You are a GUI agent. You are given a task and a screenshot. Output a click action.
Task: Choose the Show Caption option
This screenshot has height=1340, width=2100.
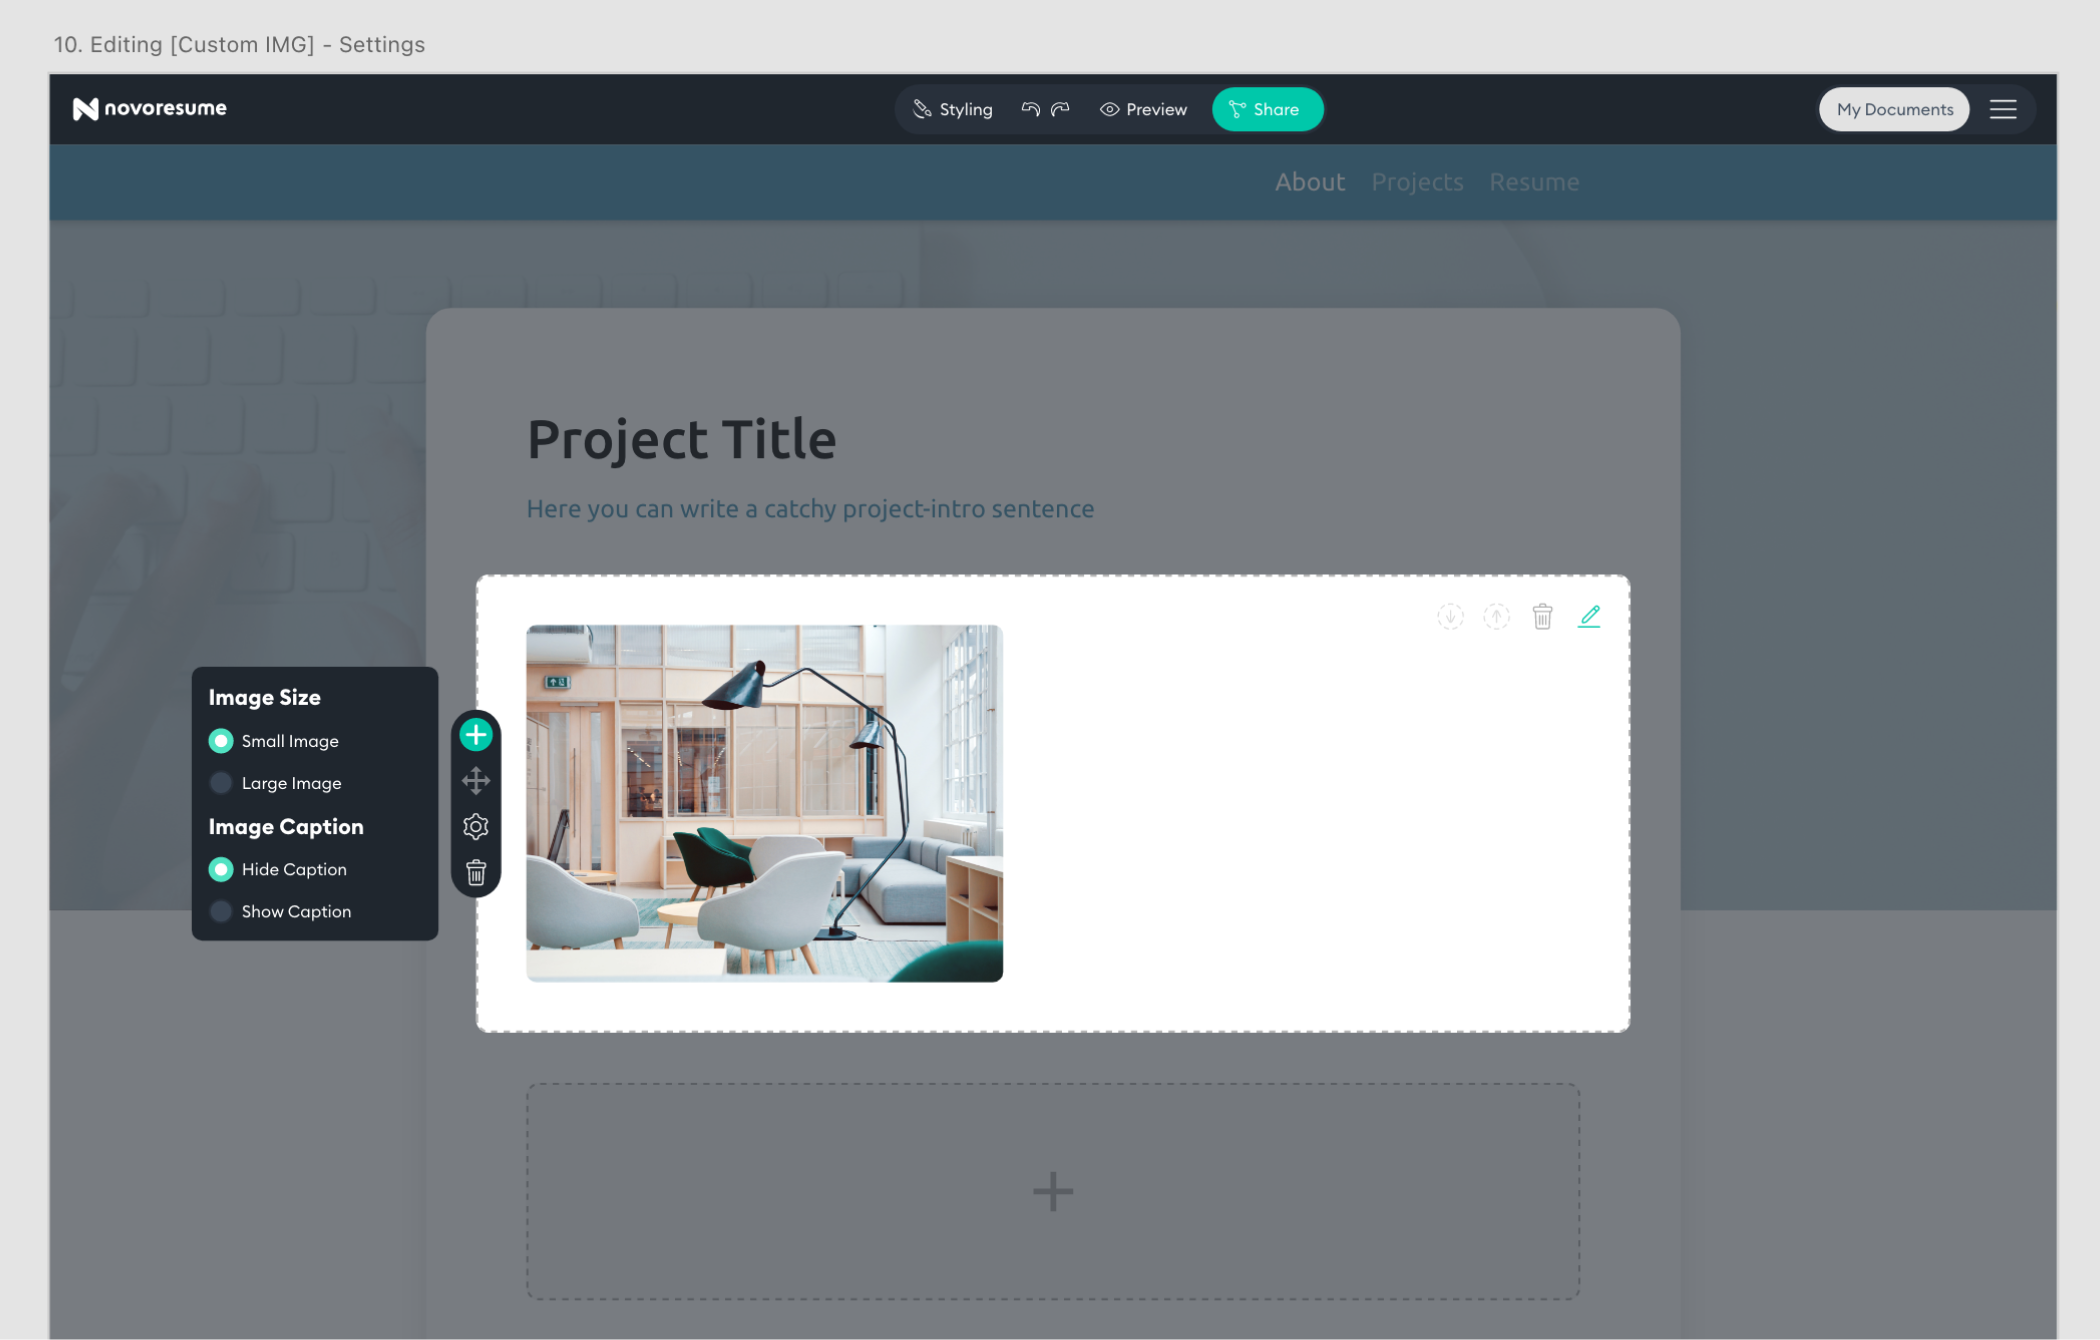pyautogui.click(x=221, y=911)
